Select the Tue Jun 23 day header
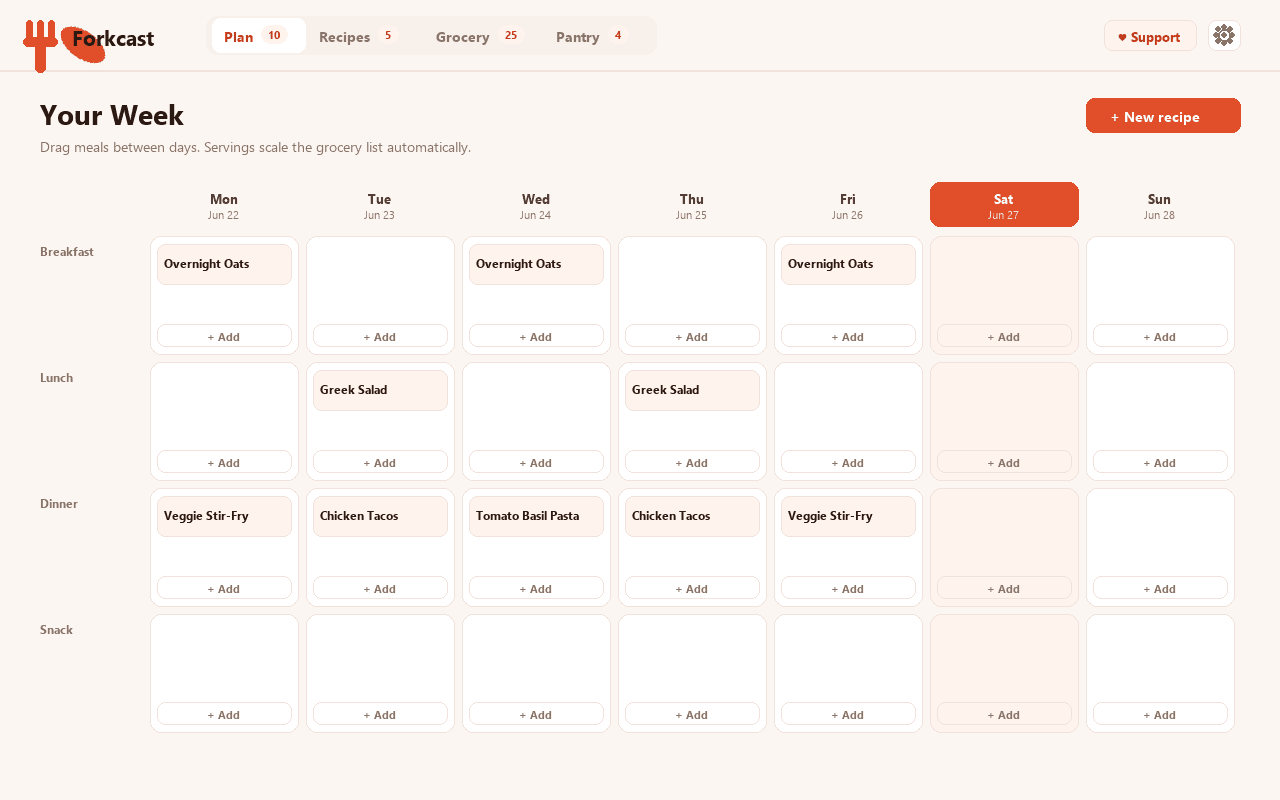 (380, 205)
